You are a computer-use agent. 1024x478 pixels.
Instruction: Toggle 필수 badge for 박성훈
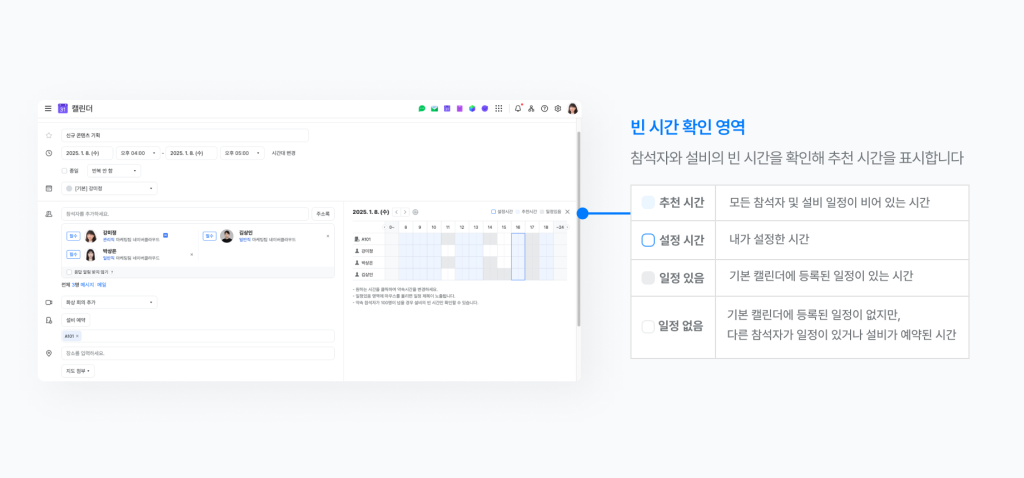pyautogui.click(x=72, y=254)
